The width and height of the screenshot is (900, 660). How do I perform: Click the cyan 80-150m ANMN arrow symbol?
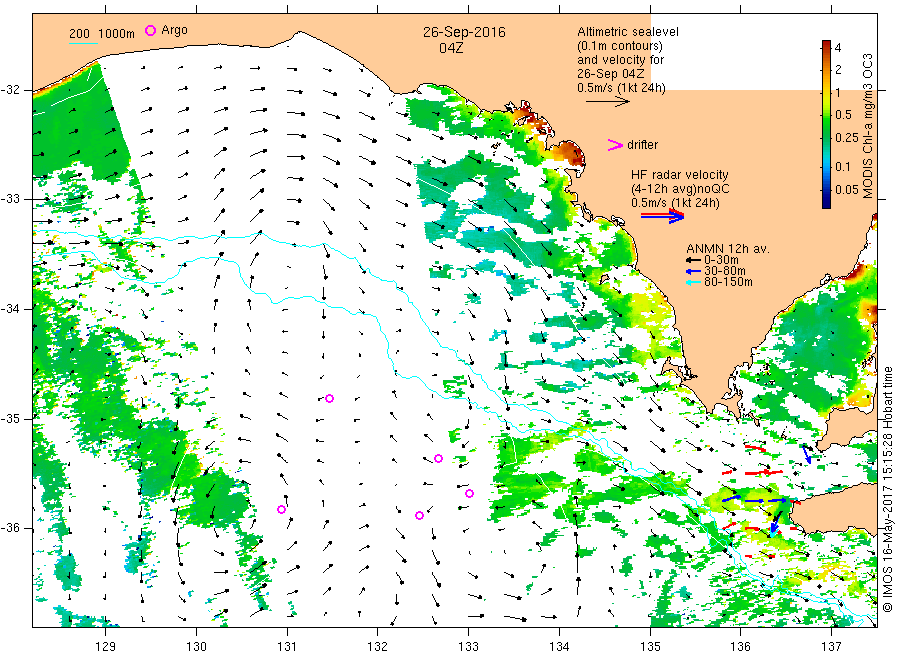693,282
